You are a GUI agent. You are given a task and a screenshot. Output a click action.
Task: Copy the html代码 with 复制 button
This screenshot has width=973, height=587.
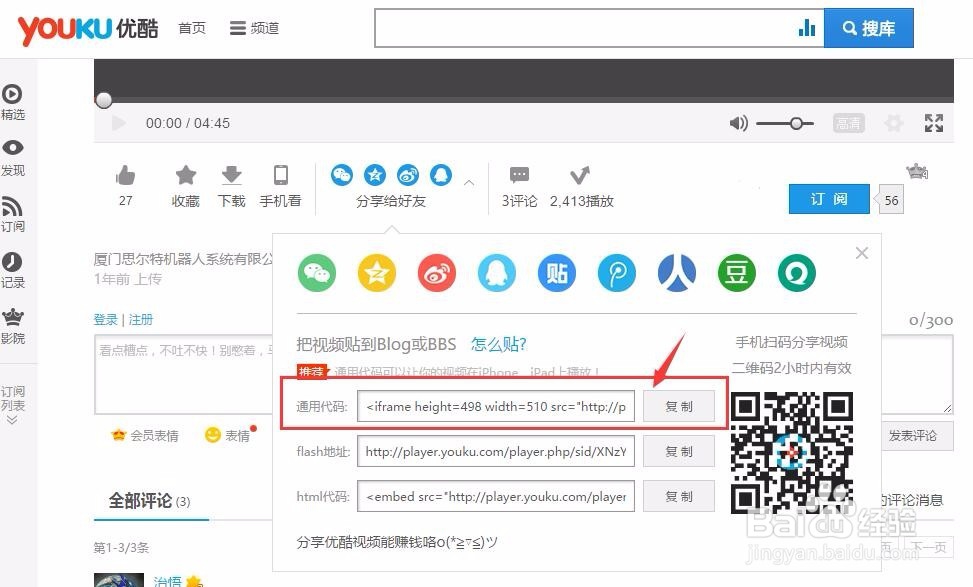(679, 496)
